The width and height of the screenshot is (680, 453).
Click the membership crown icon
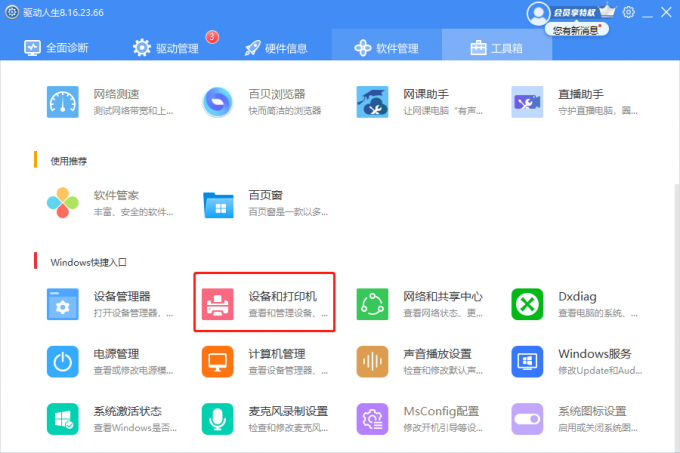coord(607,10)
